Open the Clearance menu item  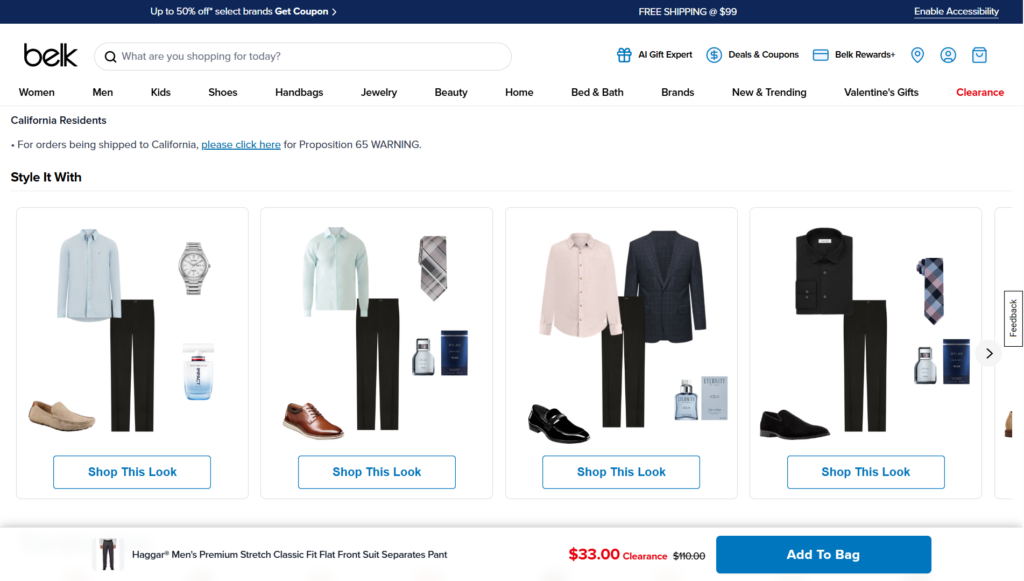(980, 92)
